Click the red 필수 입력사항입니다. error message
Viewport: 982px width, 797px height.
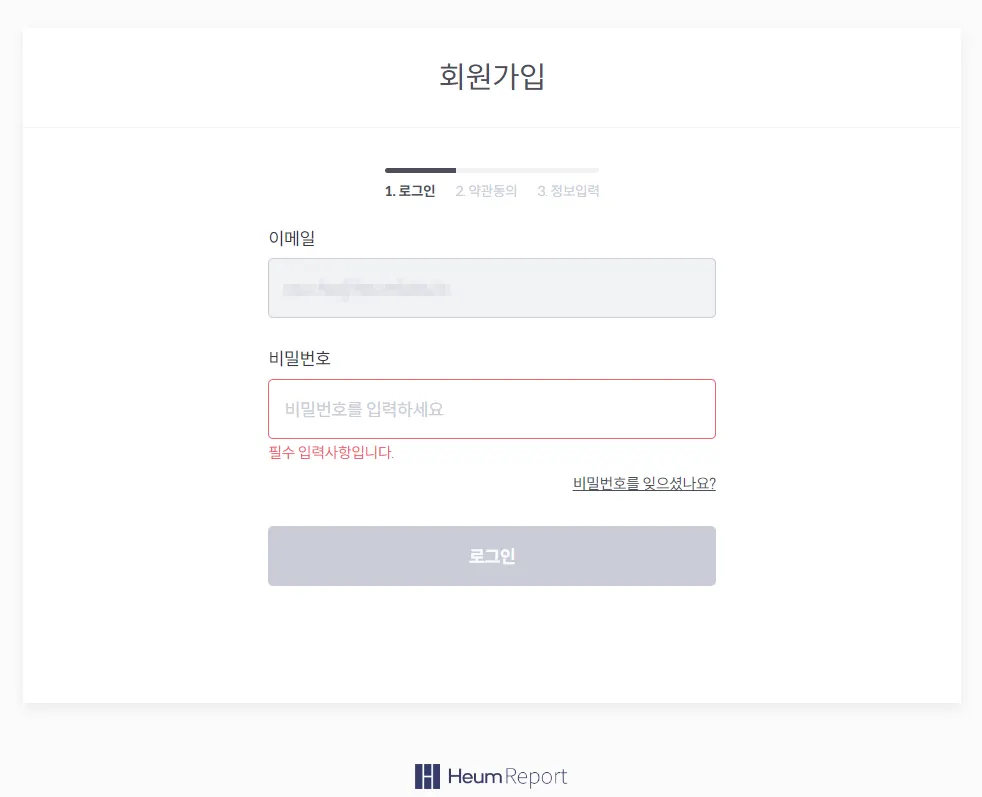(331, 453)
